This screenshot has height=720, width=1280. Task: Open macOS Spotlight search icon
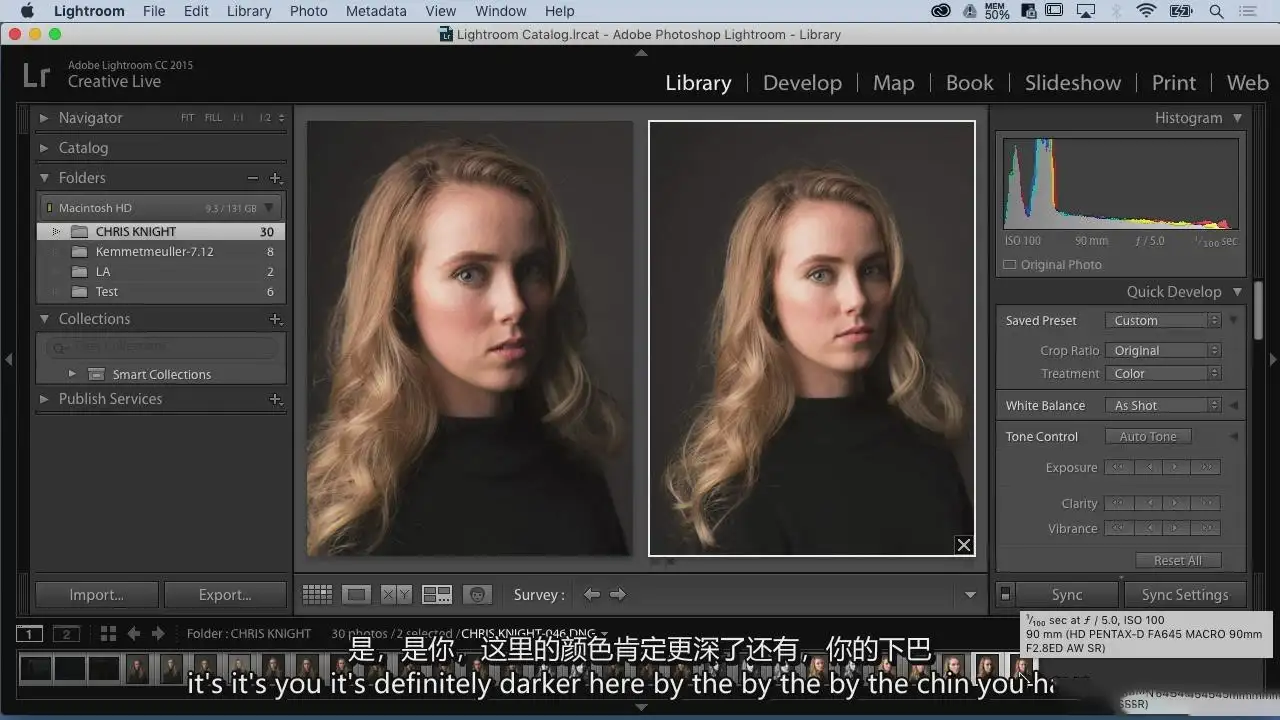(x=1216, y=11)
